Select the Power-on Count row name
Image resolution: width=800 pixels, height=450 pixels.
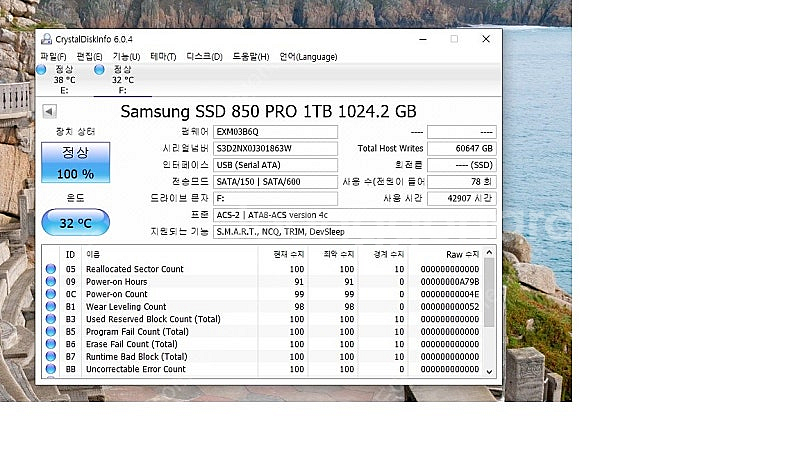tap(116, 294)
